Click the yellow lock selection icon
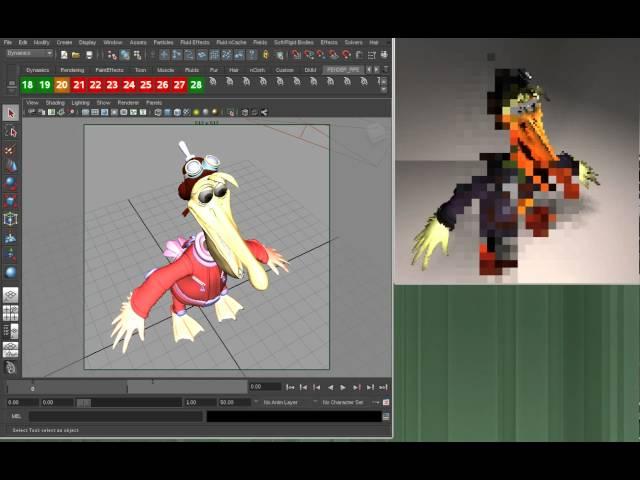The height and width of the screenshot is (480, 640). (266, 55)
